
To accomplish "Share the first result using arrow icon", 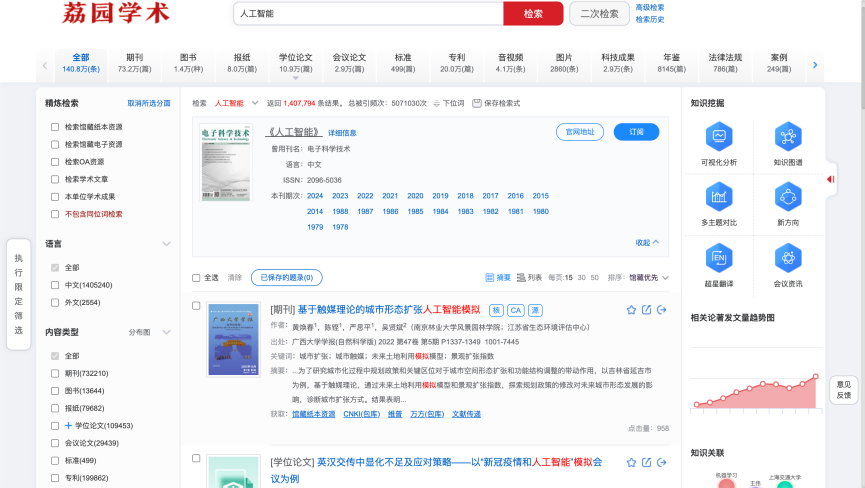I will tap(661, 310).
